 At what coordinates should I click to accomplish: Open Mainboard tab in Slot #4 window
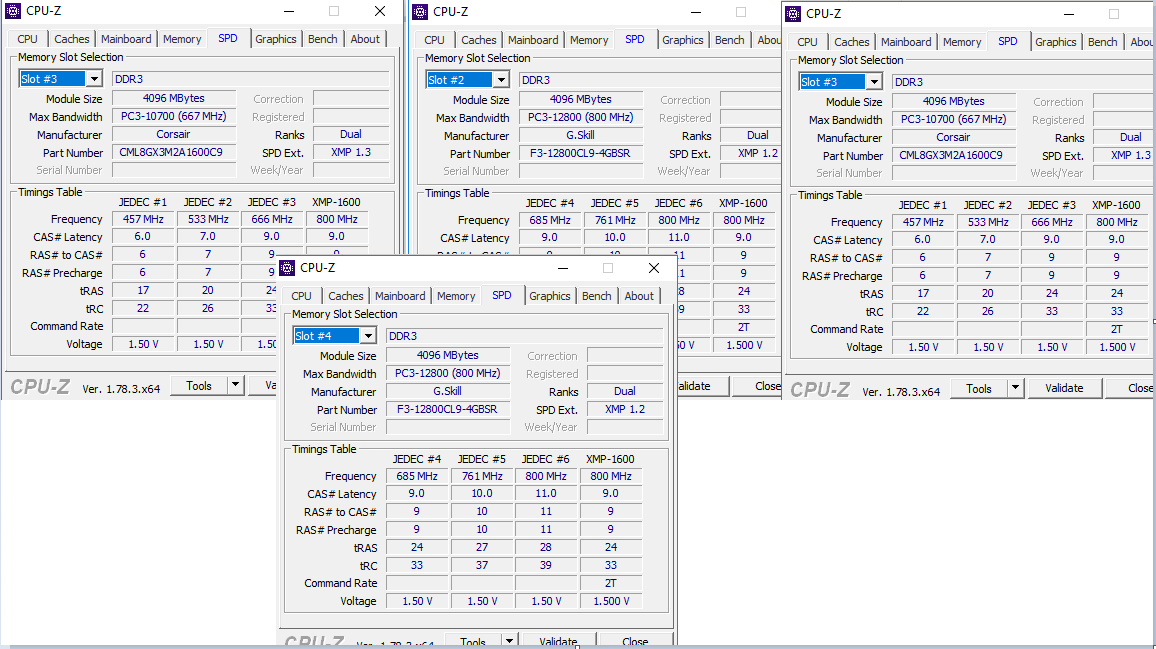coord(400,296)
